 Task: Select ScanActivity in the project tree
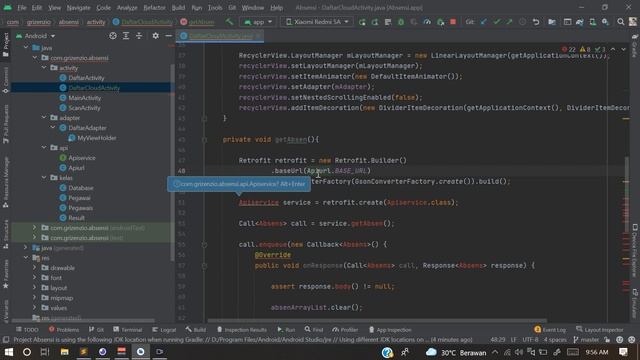(84, 108)
